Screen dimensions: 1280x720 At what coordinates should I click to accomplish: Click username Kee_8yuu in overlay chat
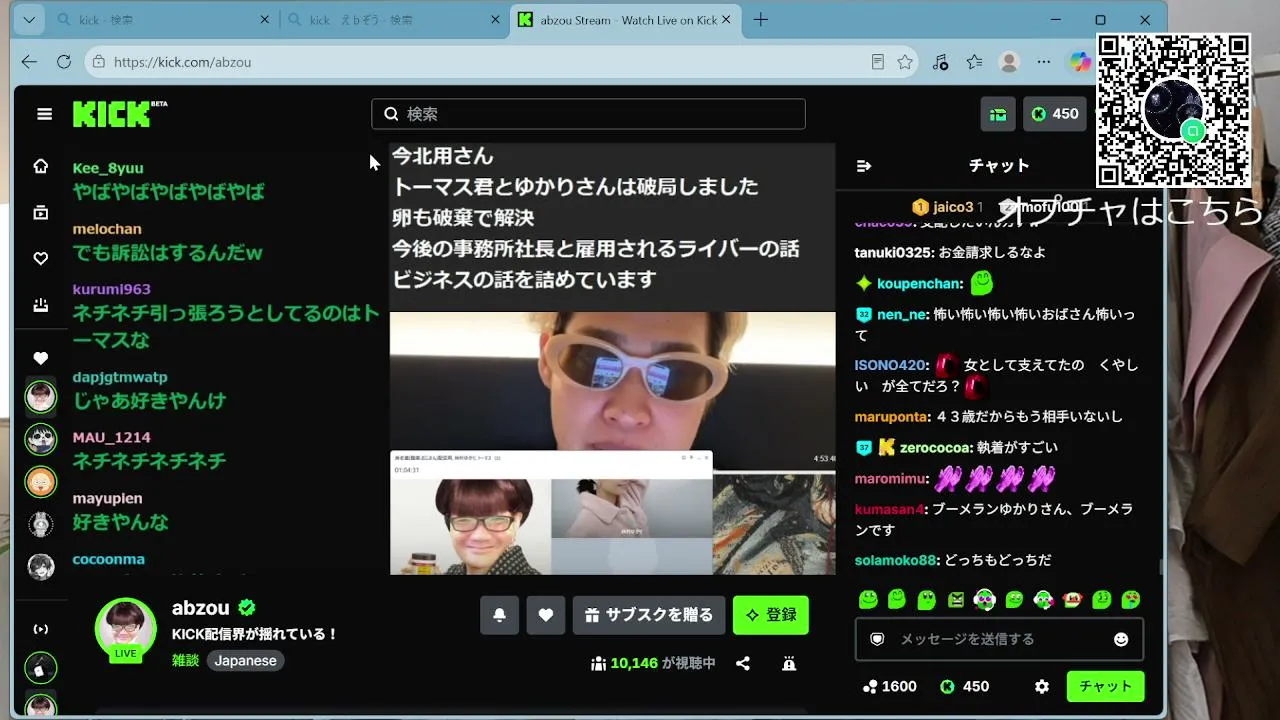coord(108,168)
